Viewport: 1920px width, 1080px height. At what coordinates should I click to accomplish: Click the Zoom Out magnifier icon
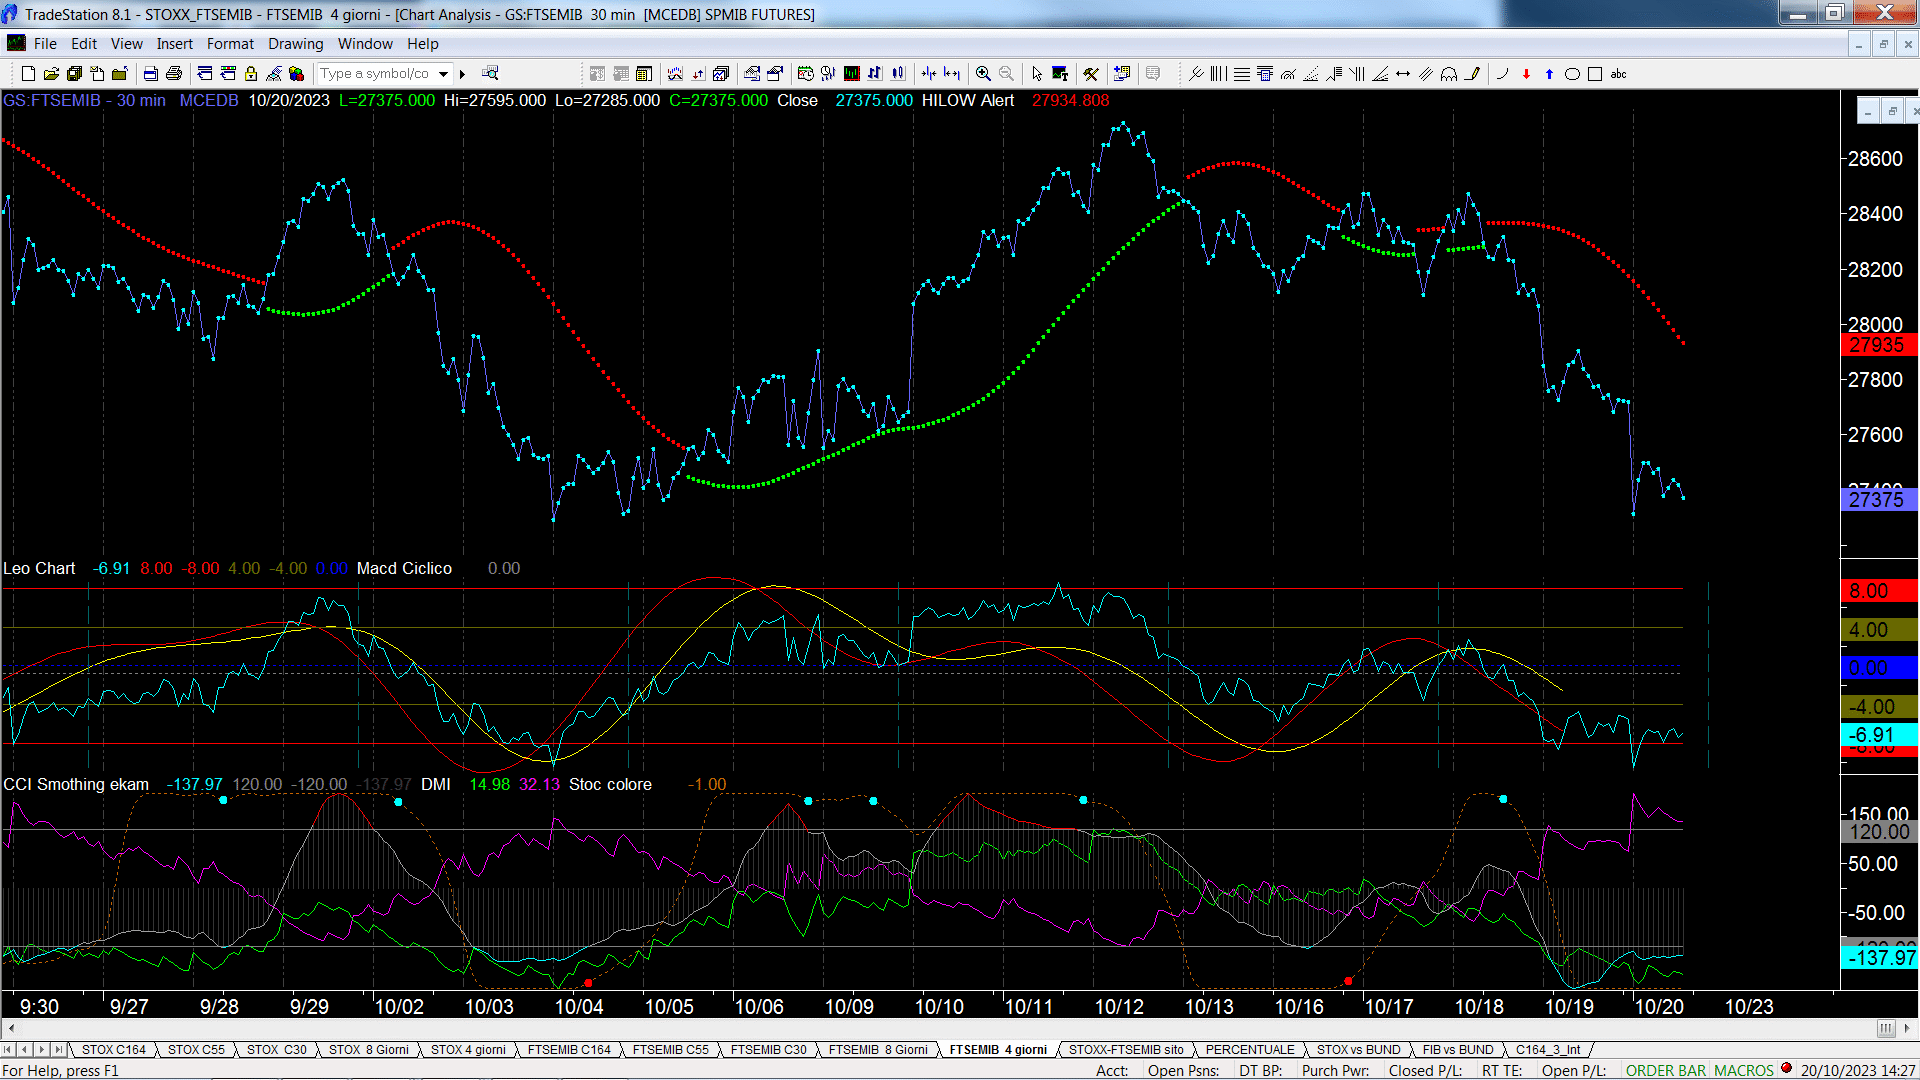click(1006, 74)
